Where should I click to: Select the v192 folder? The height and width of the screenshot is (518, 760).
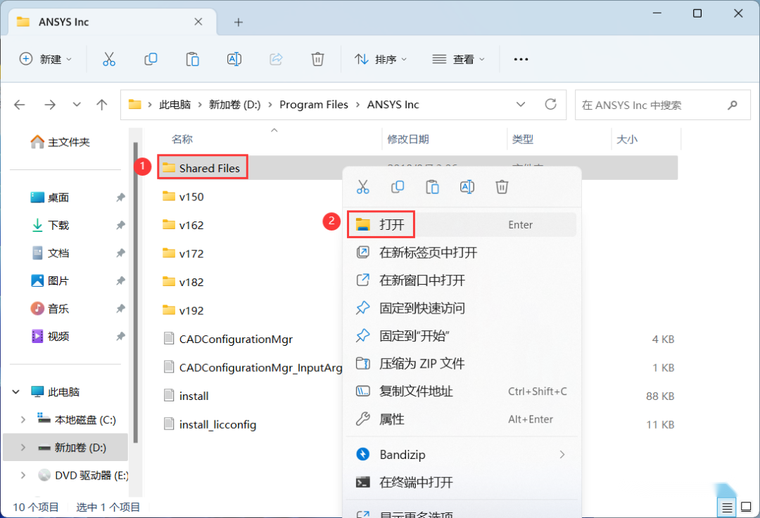[183, 311]
